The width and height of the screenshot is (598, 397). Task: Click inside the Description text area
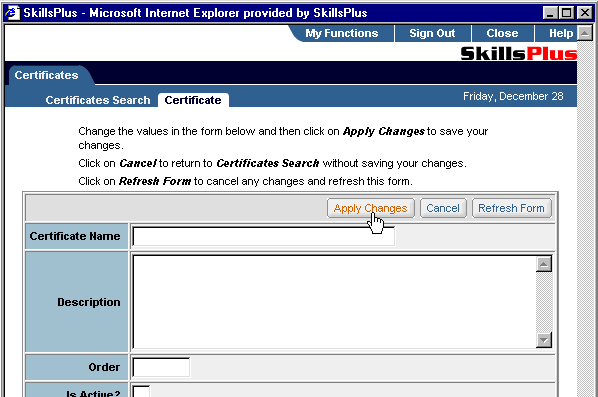(x=334, y=302)
